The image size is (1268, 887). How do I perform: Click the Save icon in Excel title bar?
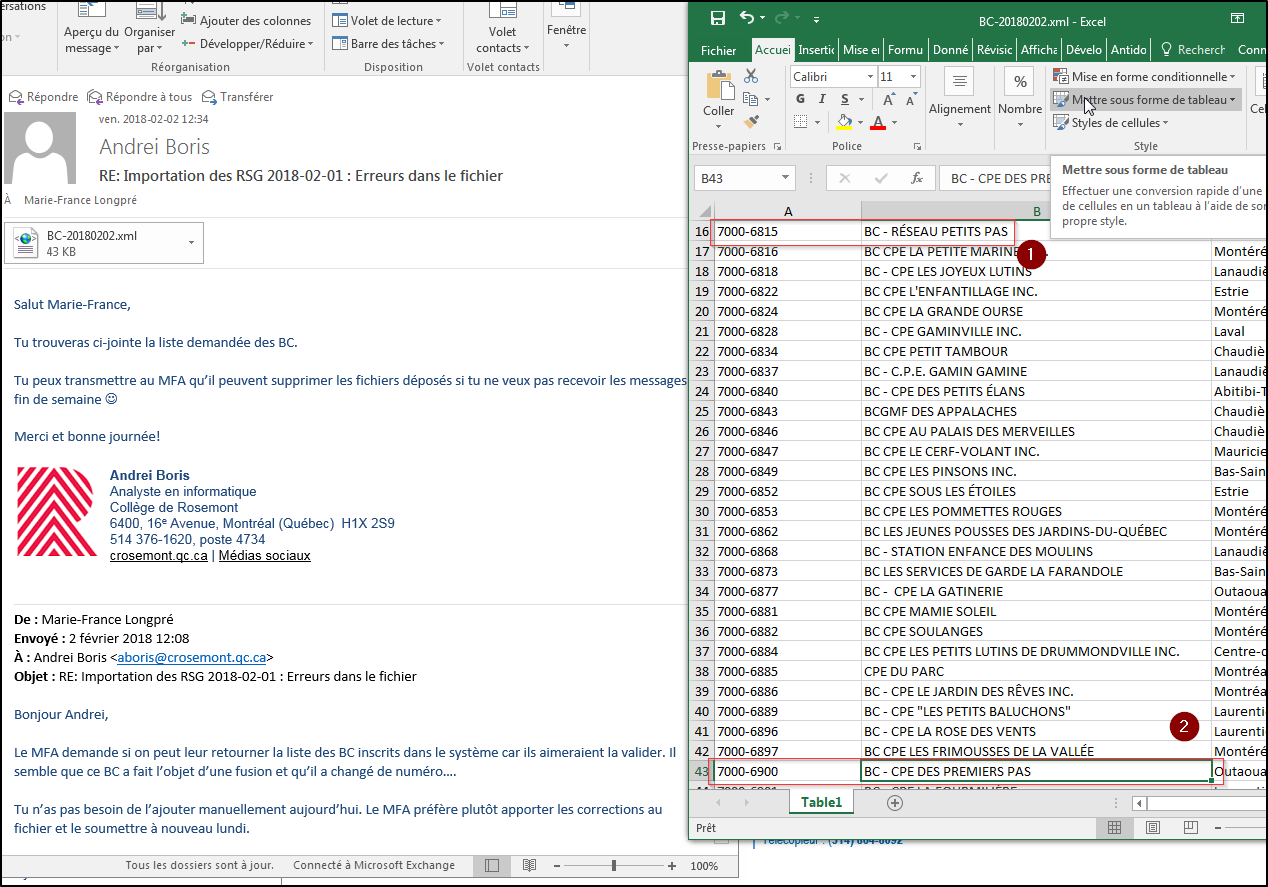[x=717, y=19]
